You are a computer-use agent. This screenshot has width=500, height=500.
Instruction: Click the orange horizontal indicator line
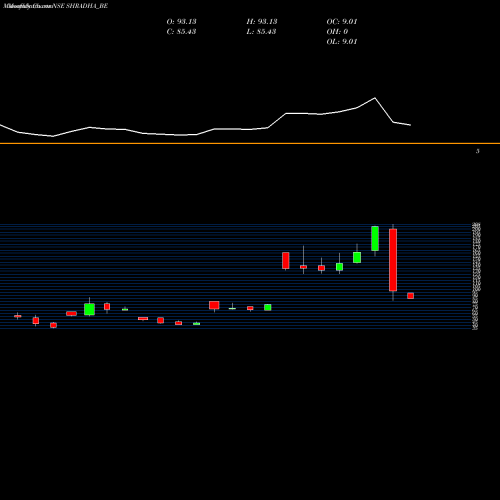click(250, 143)
